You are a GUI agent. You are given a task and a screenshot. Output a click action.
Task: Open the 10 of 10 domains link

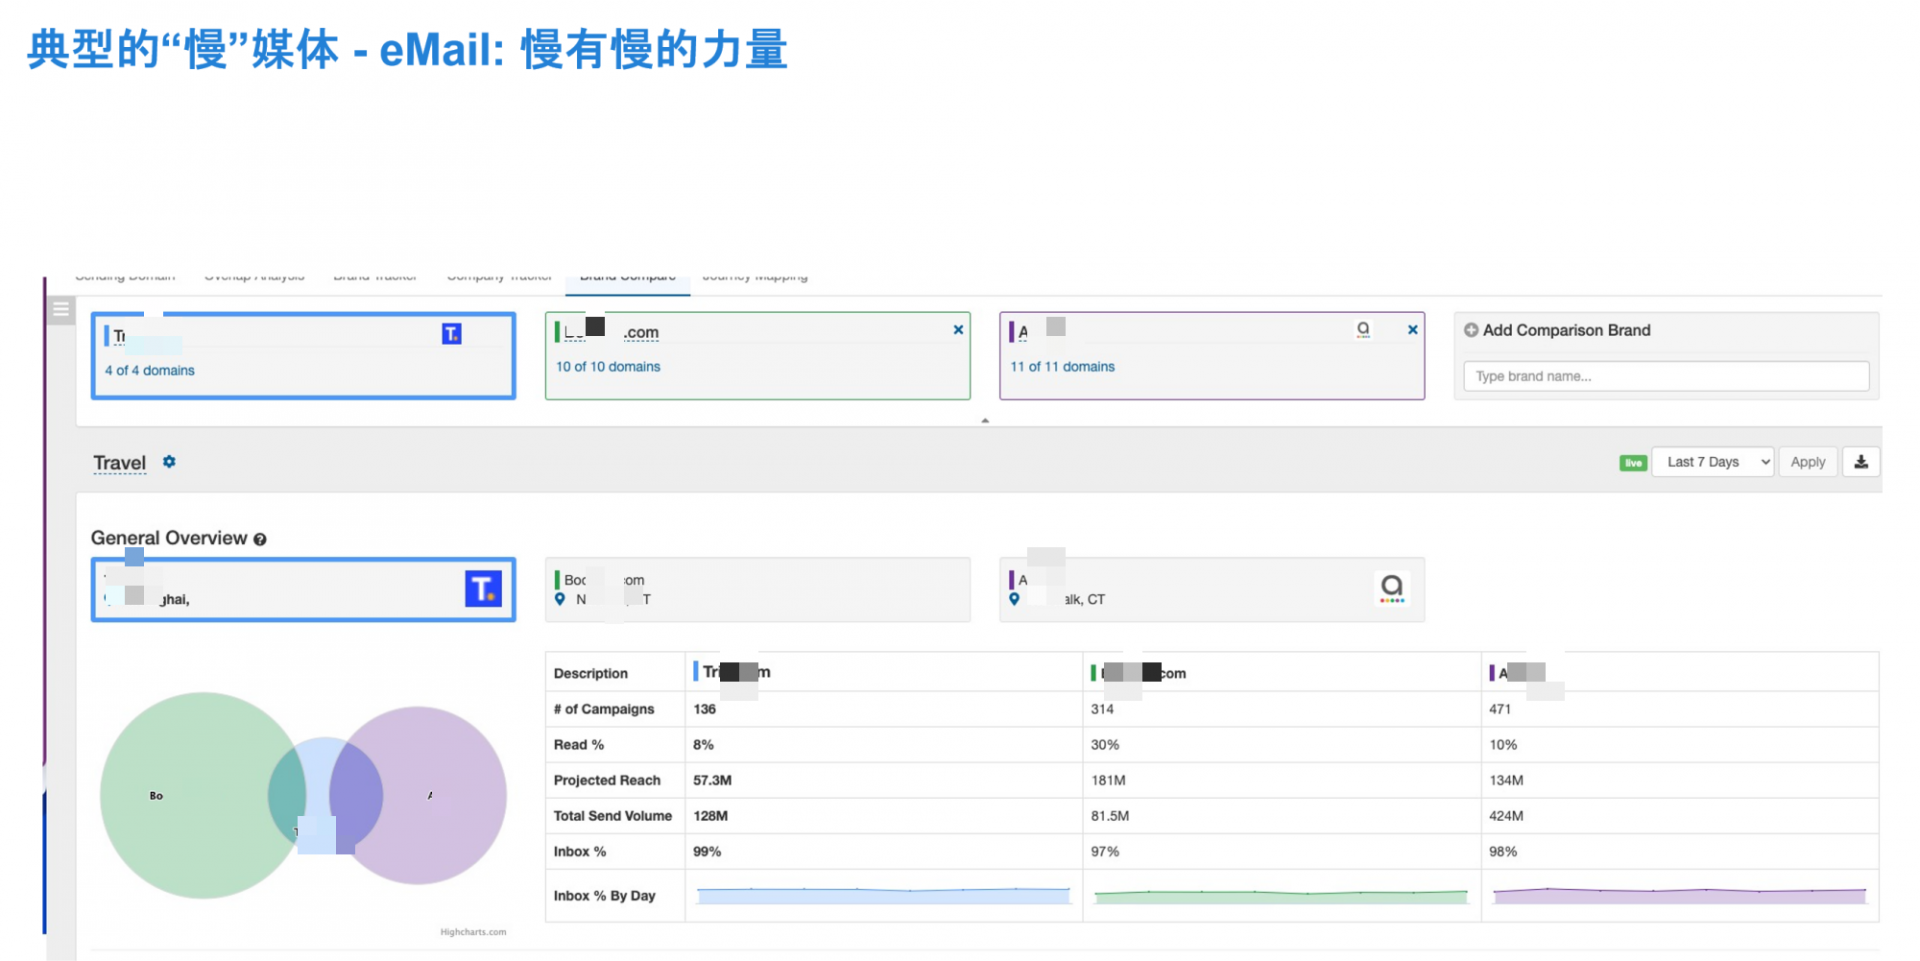pos(608,367)
